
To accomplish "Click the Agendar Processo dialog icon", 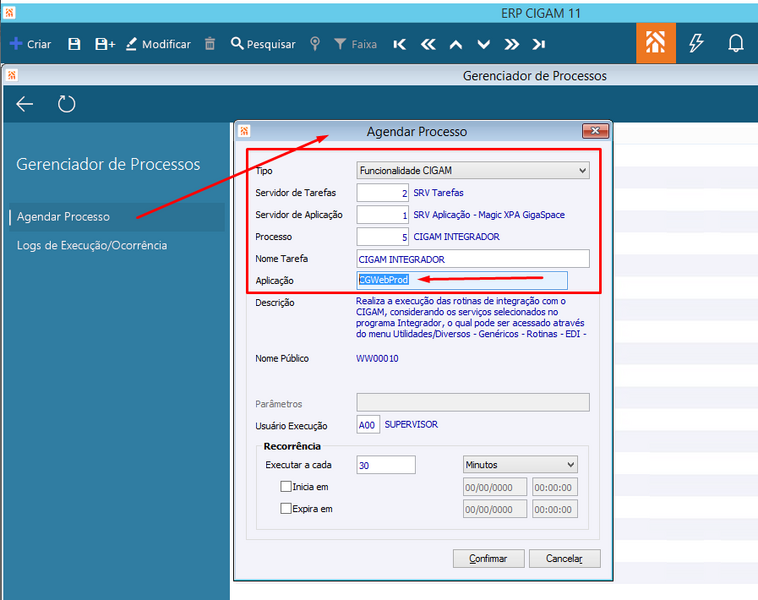I will [x=244, y=131].
